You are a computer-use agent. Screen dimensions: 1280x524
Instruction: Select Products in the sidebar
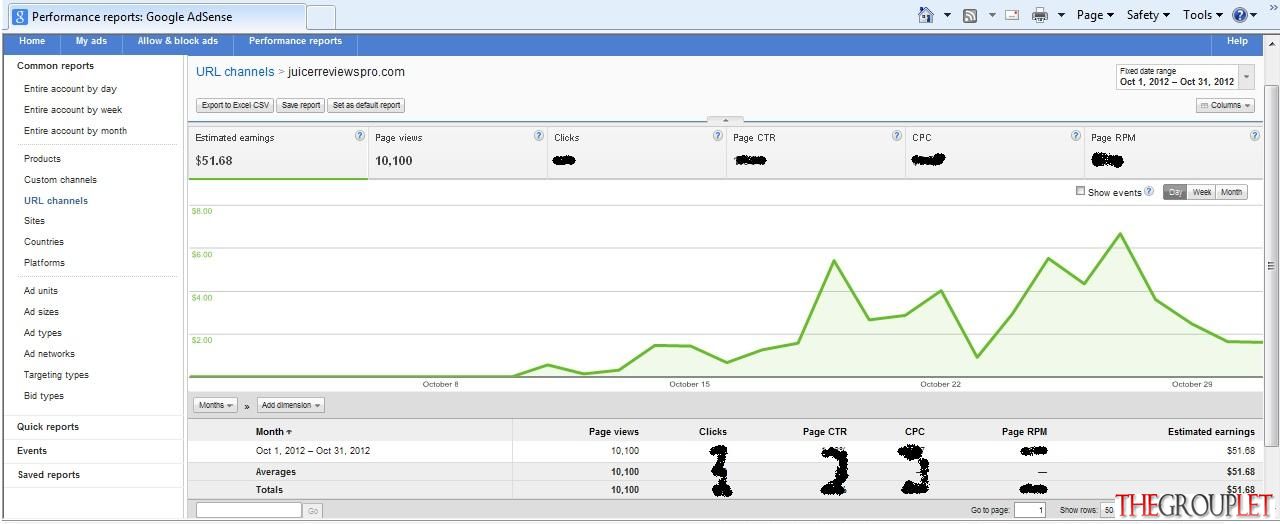[x=42, y=159]
